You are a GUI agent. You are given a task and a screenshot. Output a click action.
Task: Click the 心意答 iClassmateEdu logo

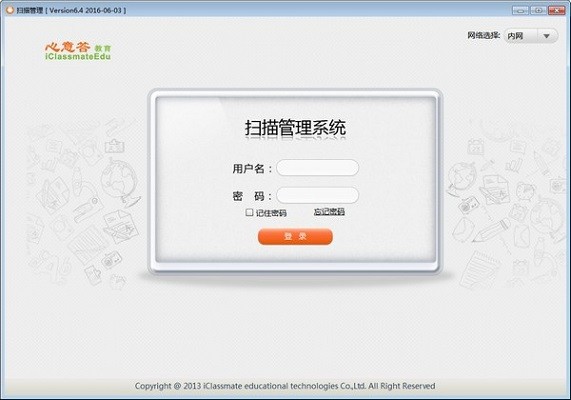pos(78,51)
